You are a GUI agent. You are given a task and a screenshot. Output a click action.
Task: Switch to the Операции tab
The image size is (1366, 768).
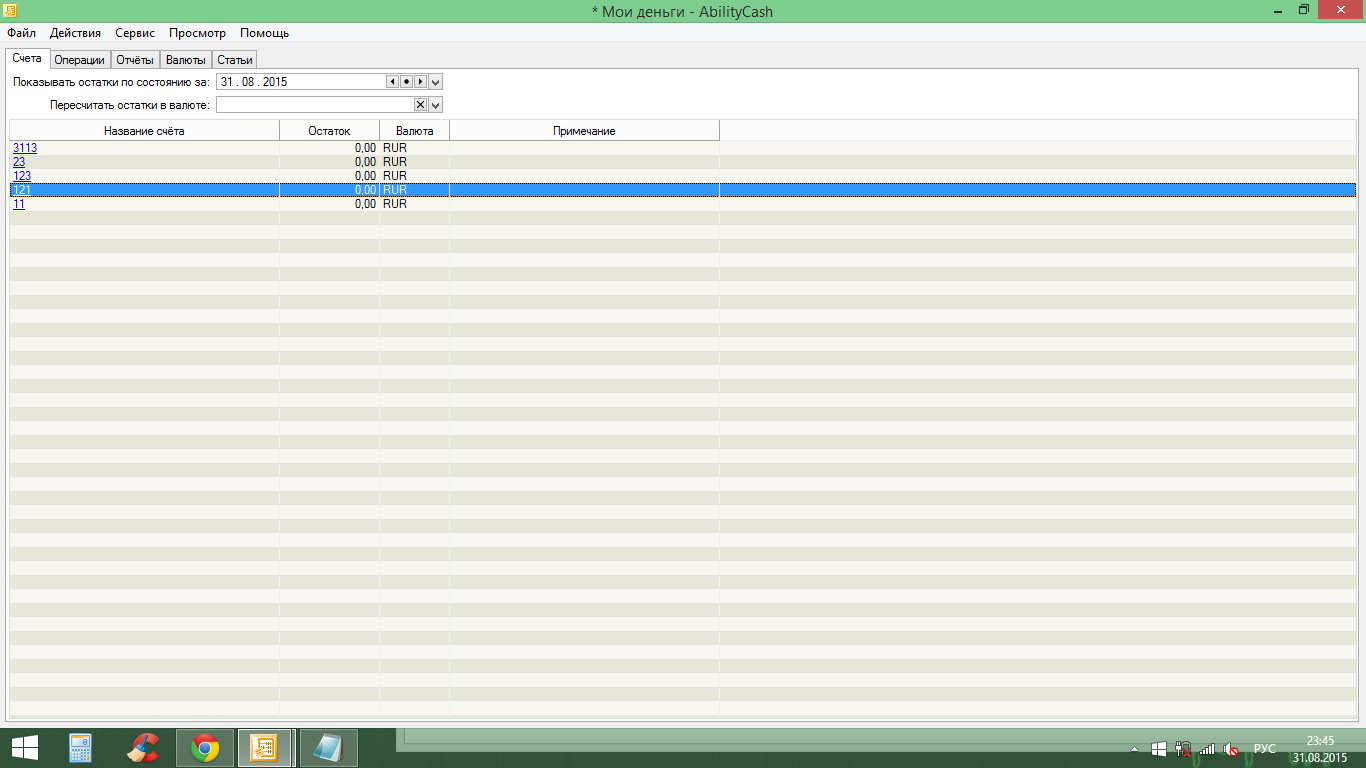coord(79,60)
